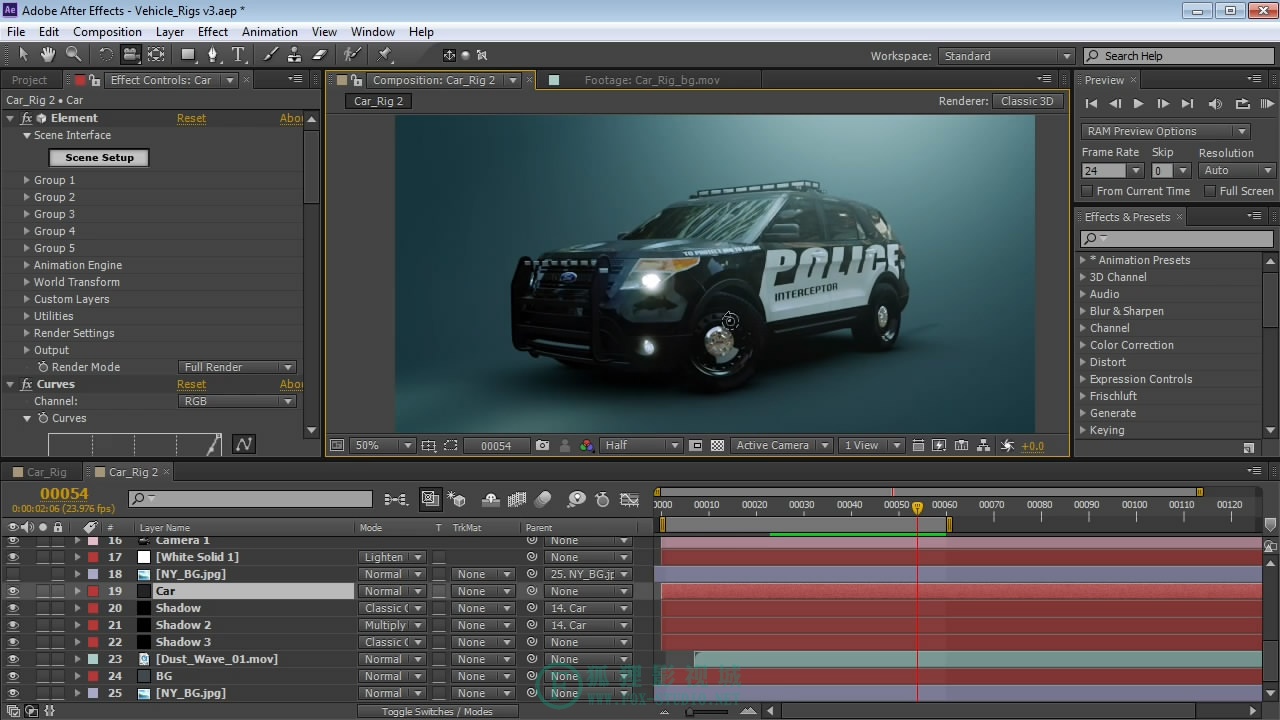
Task: Enable Frame Blending icon in the timeline
Action: click(x=517, y=499)
